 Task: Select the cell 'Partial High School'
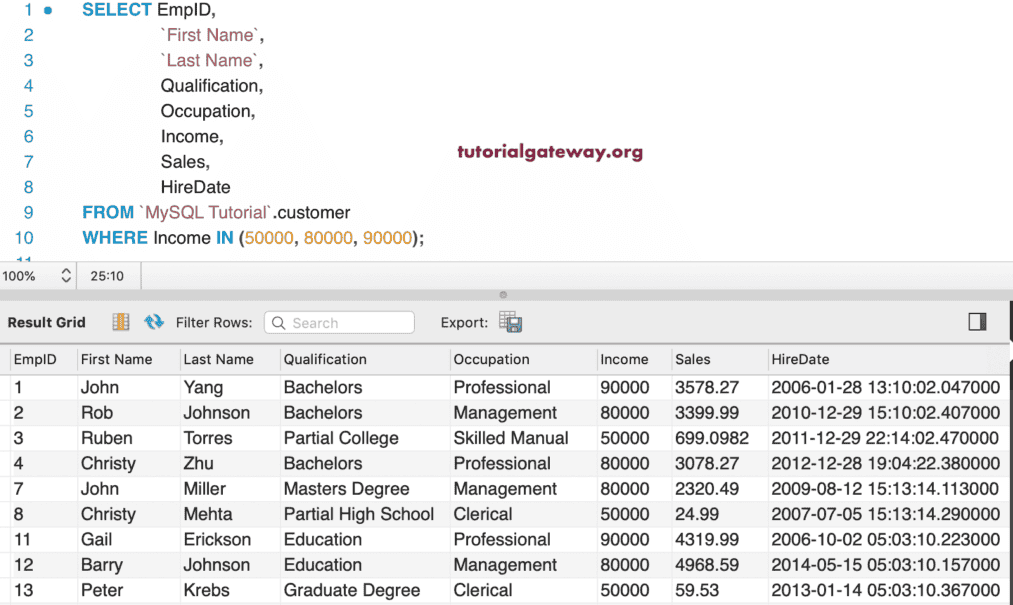[x=359, y=514]
